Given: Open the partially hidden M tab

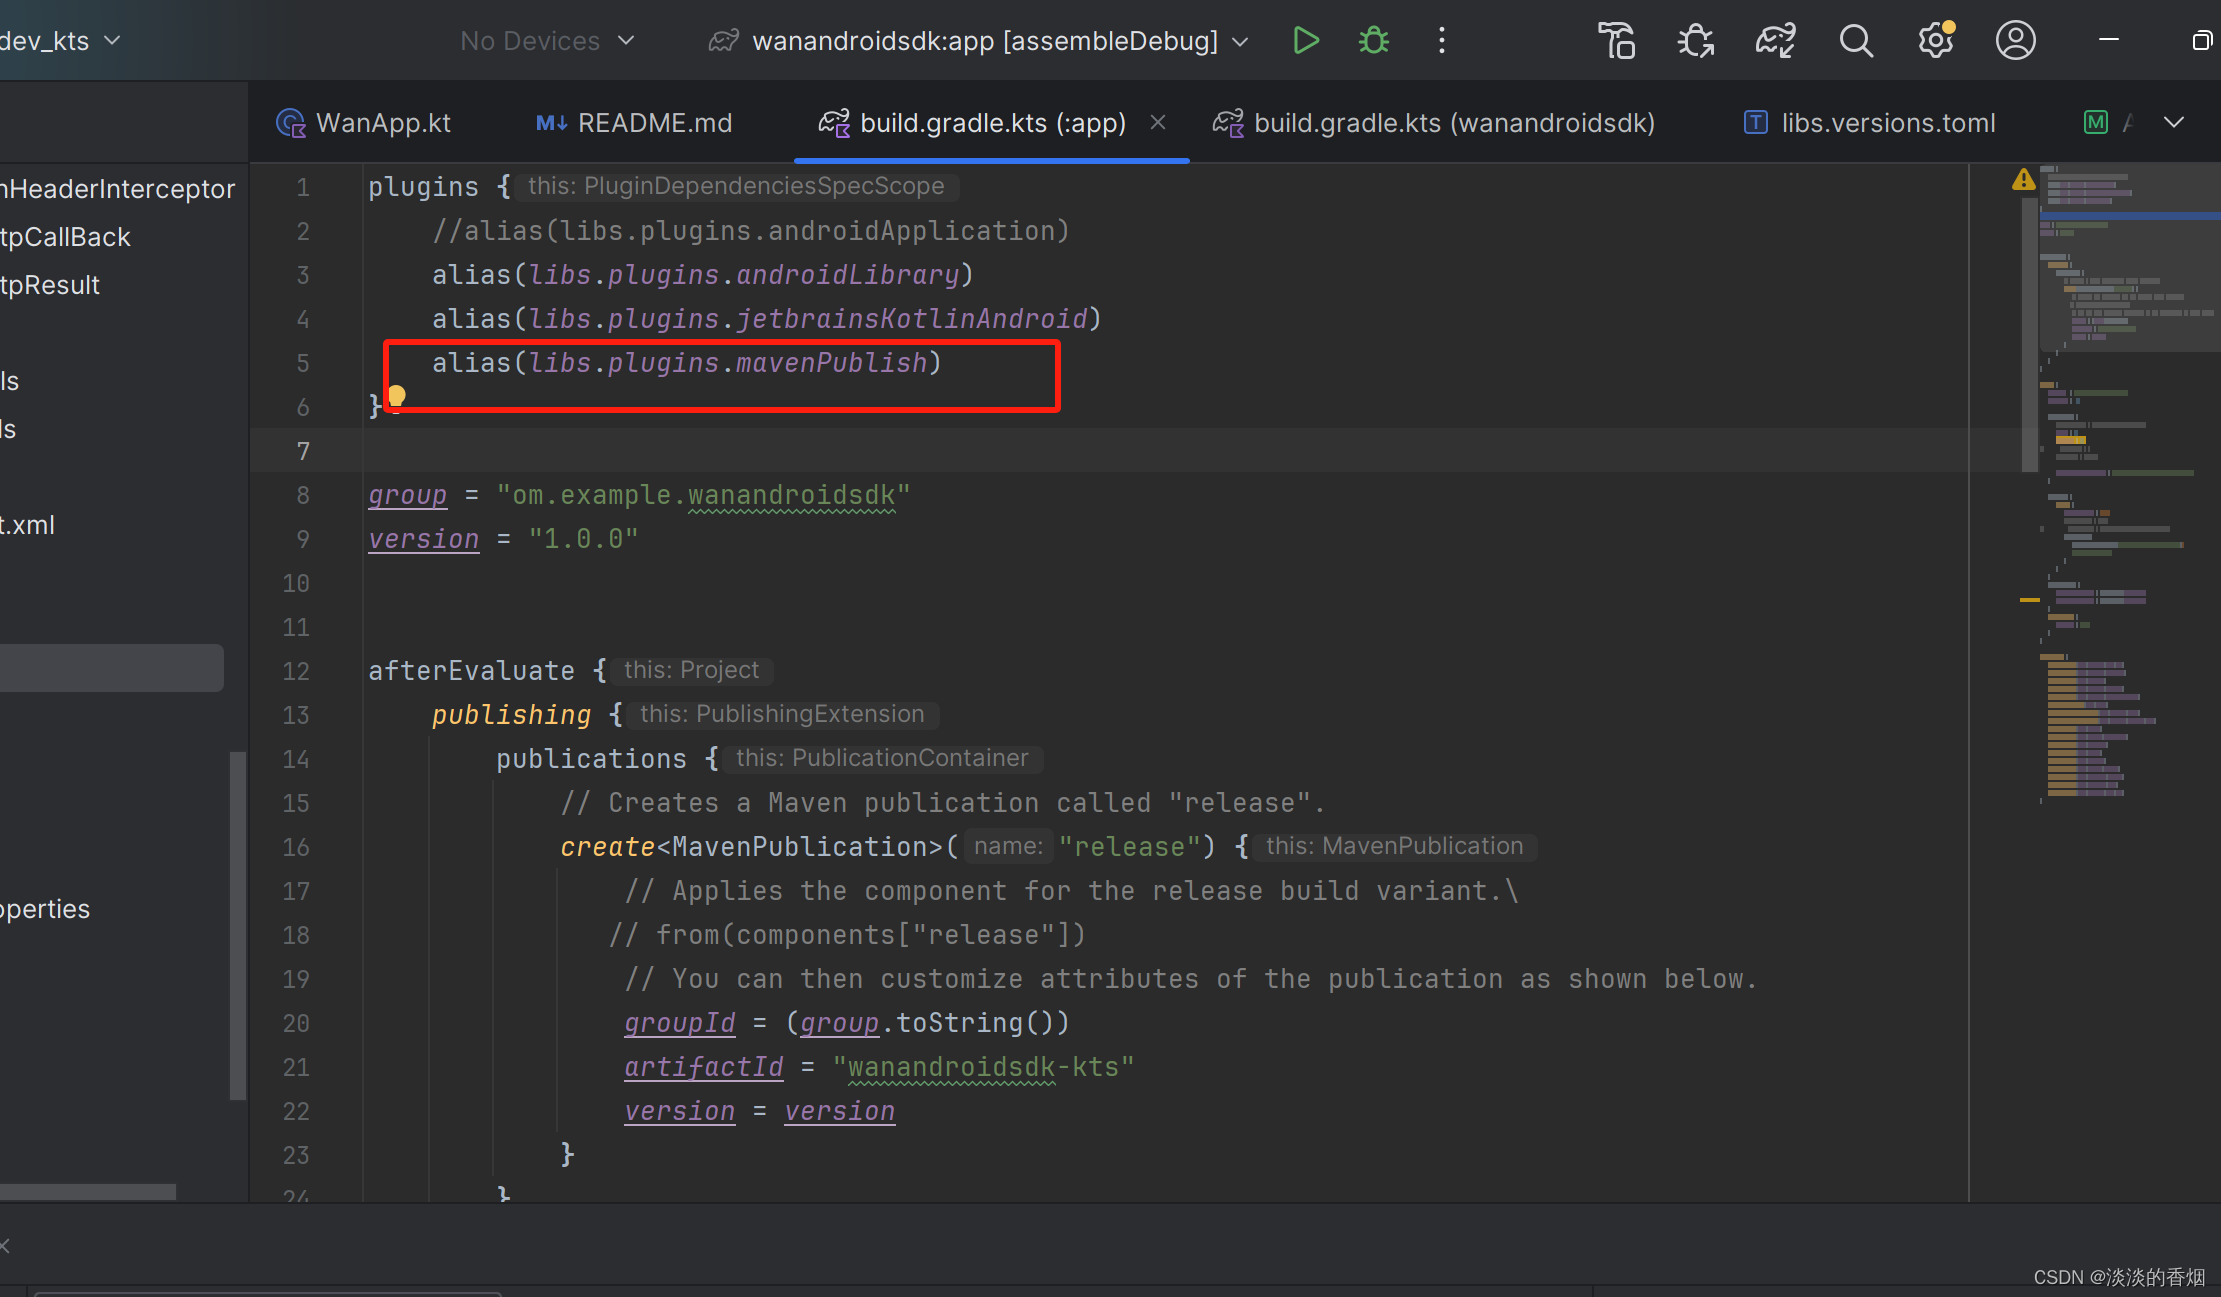Looking at the screenshot, I should click(x=2108, y=123).
